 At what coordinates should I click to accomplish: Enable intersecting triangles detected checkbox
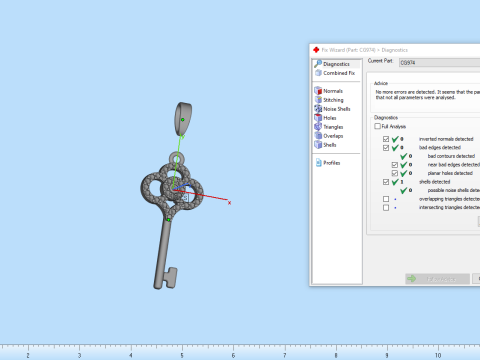pos(386,208)
